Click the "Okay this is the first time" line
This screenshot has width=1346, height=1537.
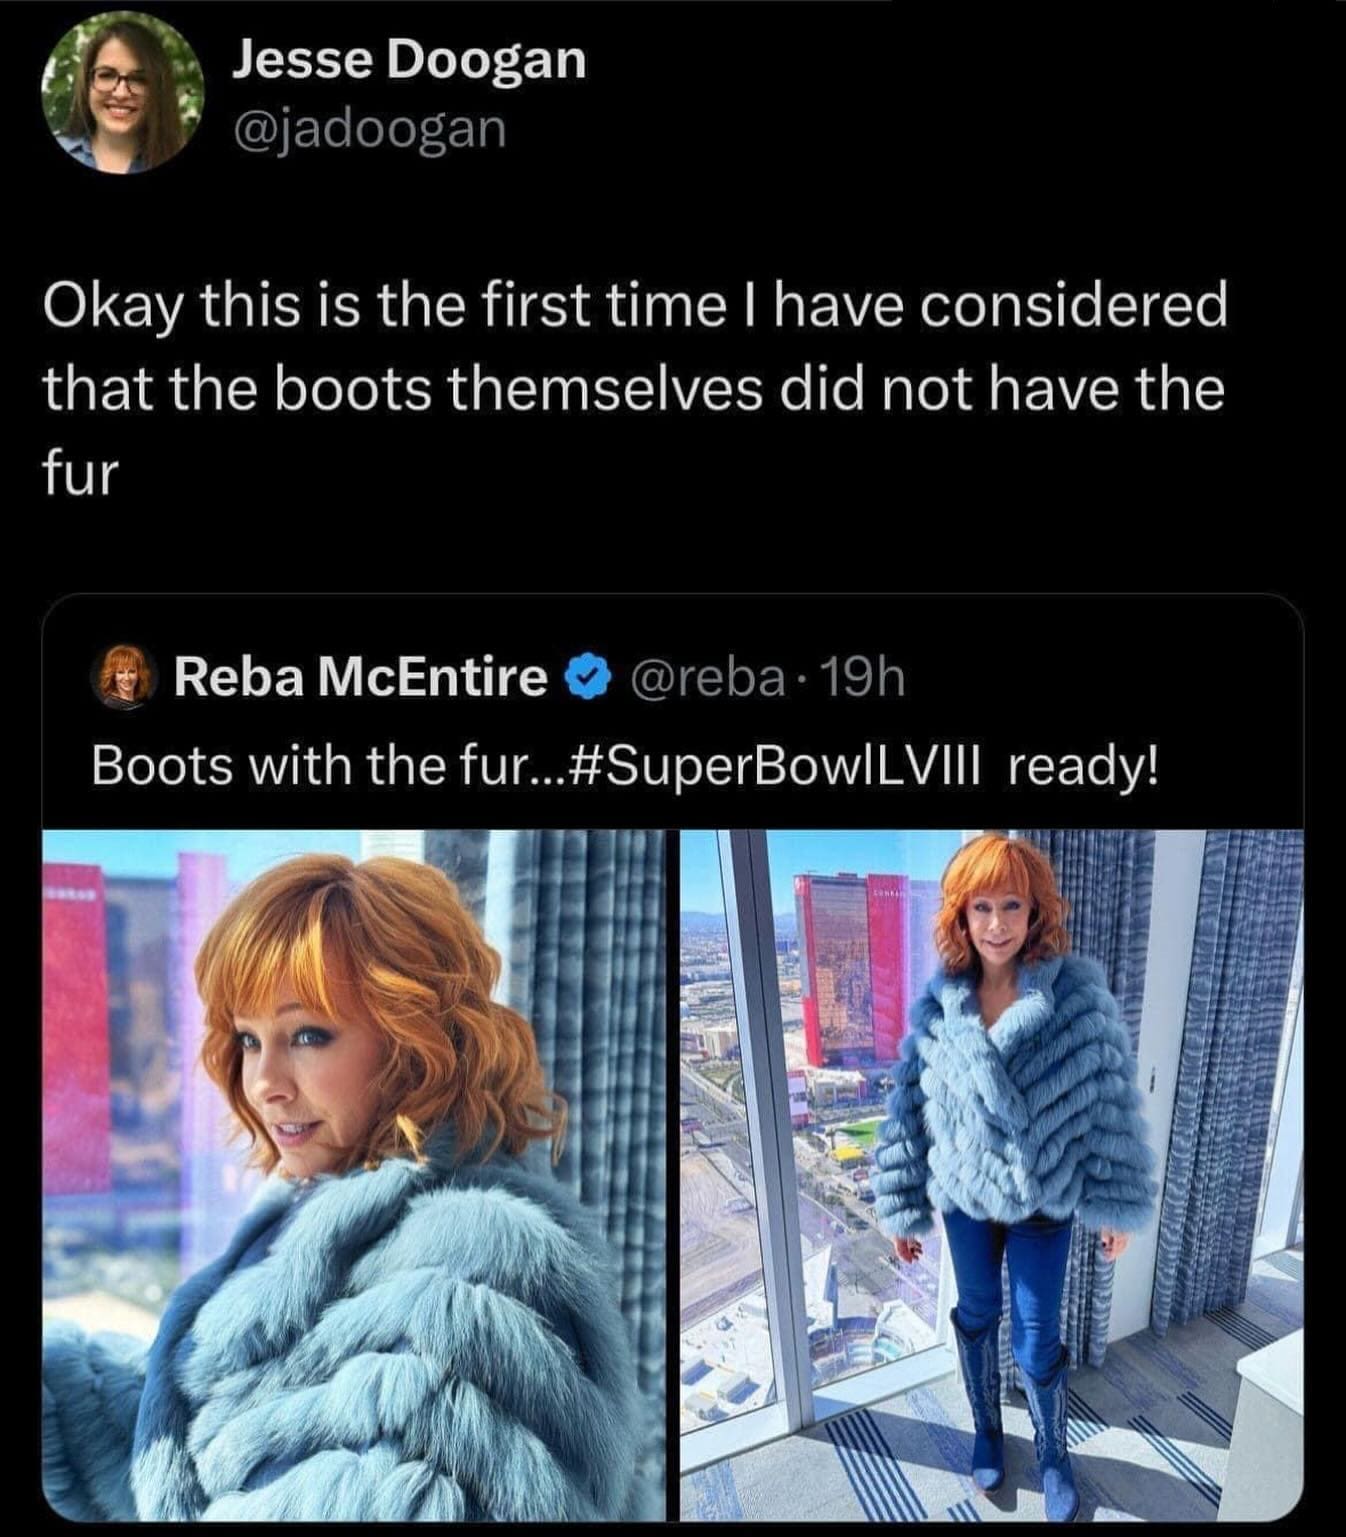click(634, 305)
